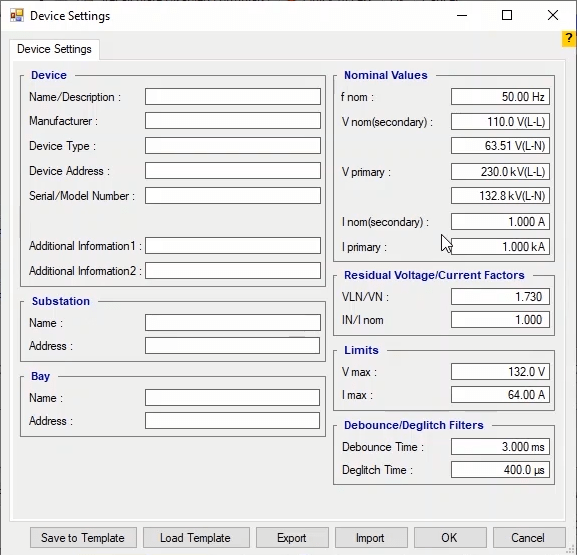Edit the I primary 1.000 kA field

500,246
